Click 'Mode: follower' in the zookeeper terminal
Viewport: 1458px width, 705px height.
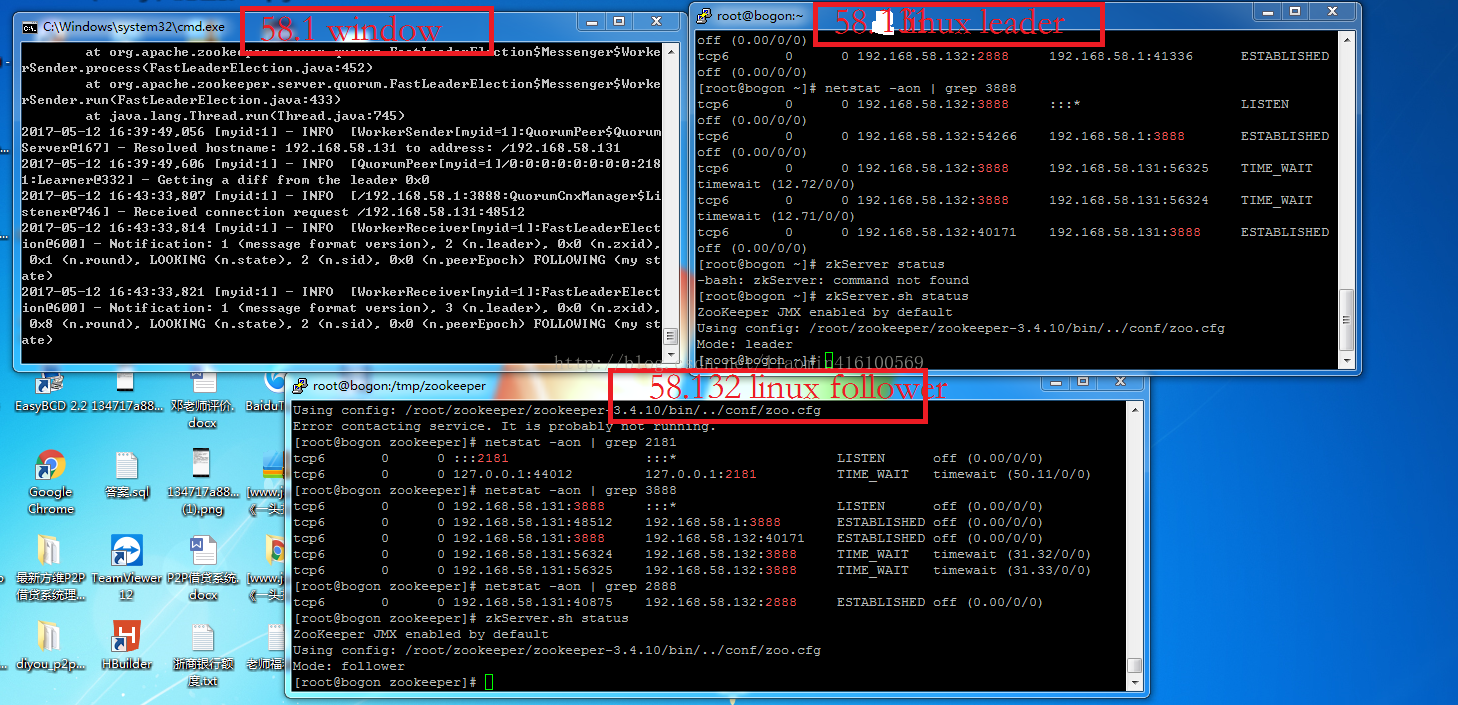click(x=349, y=666)
